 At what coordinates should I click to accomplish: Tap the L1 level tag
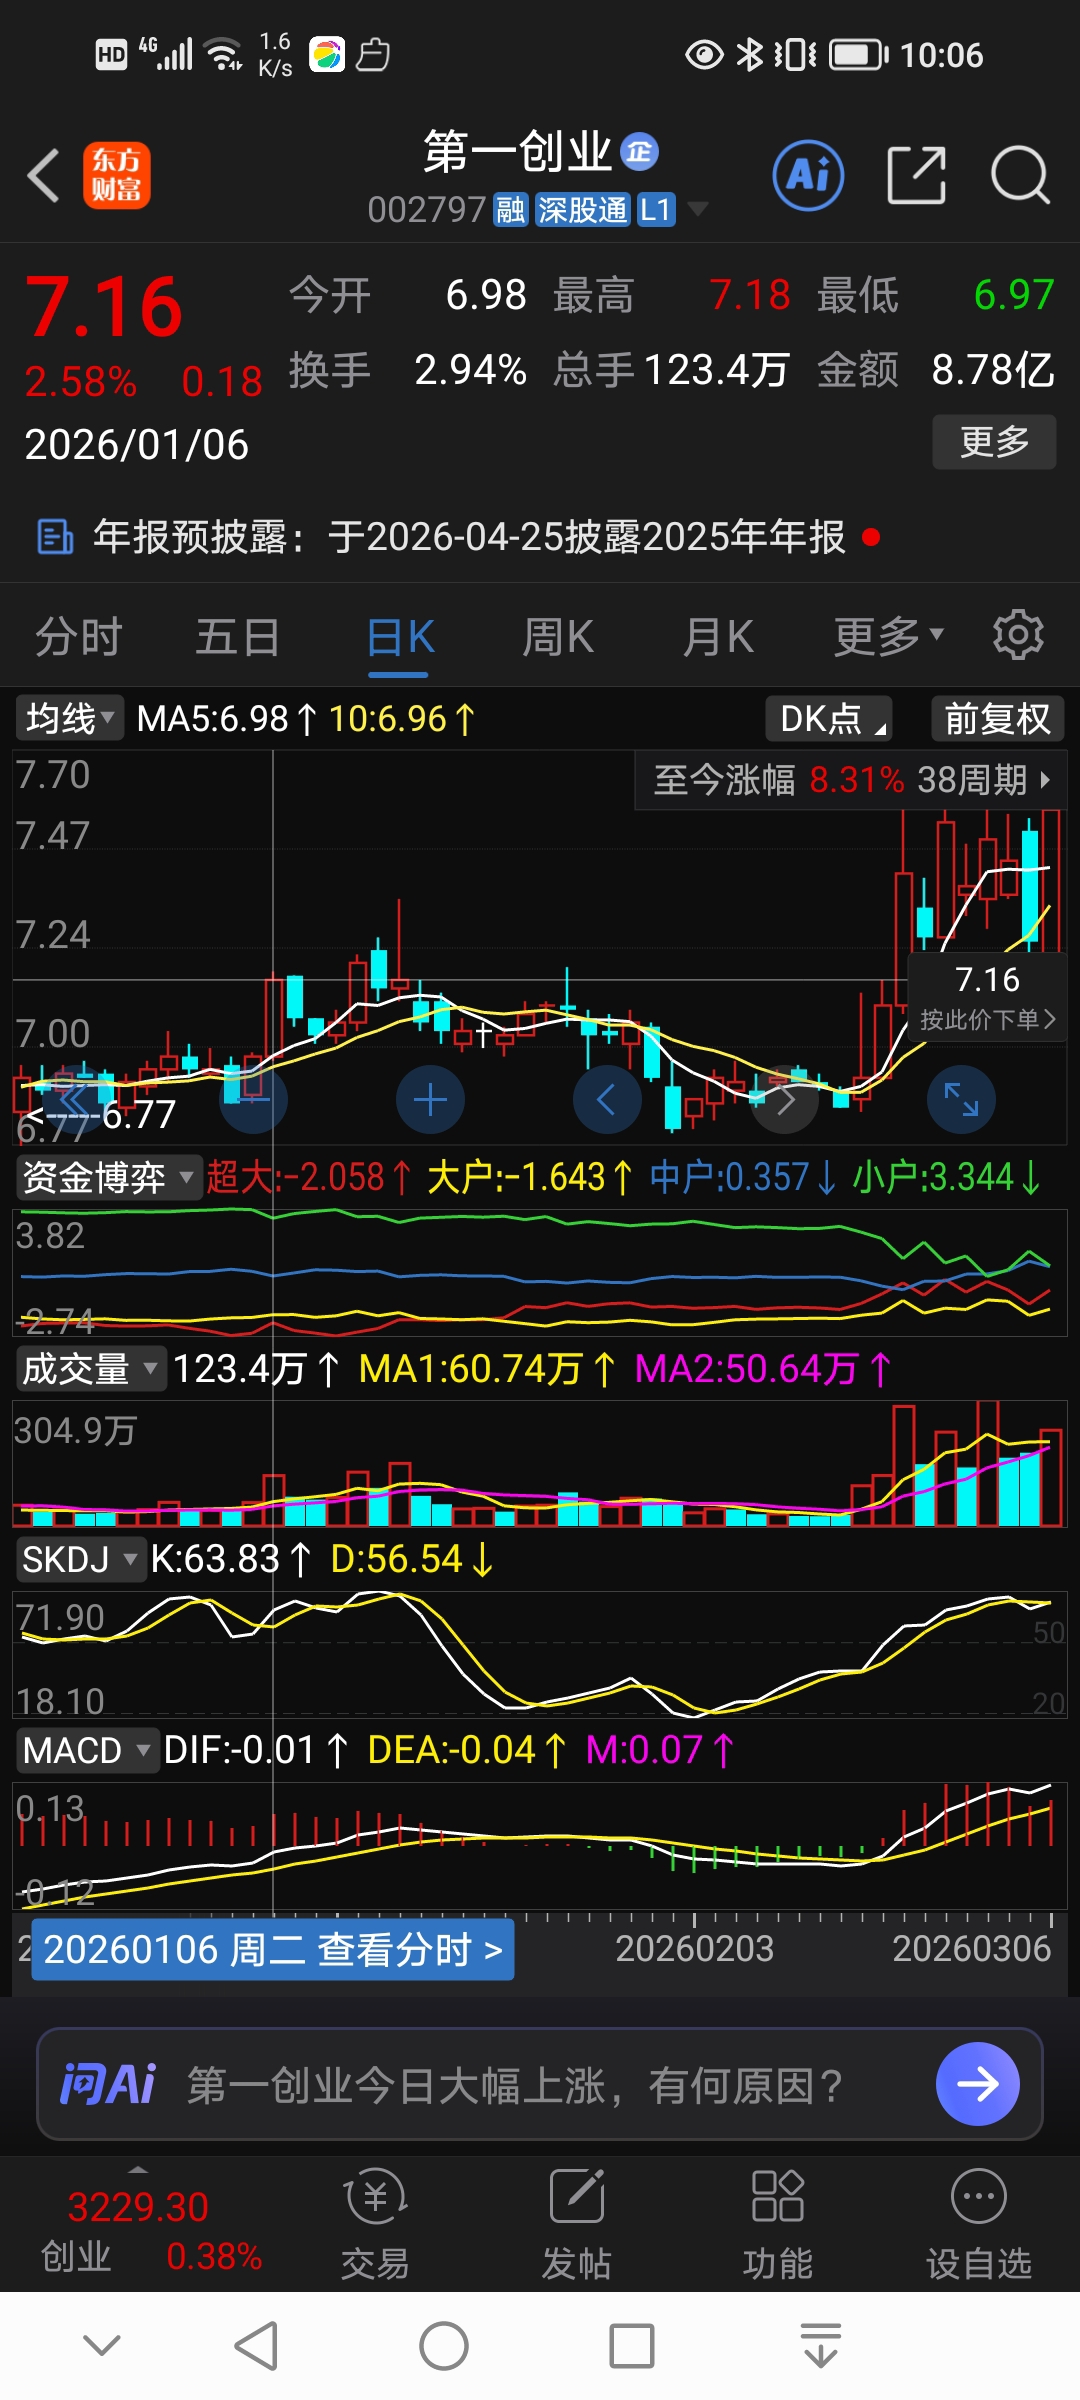click(655, 210)
